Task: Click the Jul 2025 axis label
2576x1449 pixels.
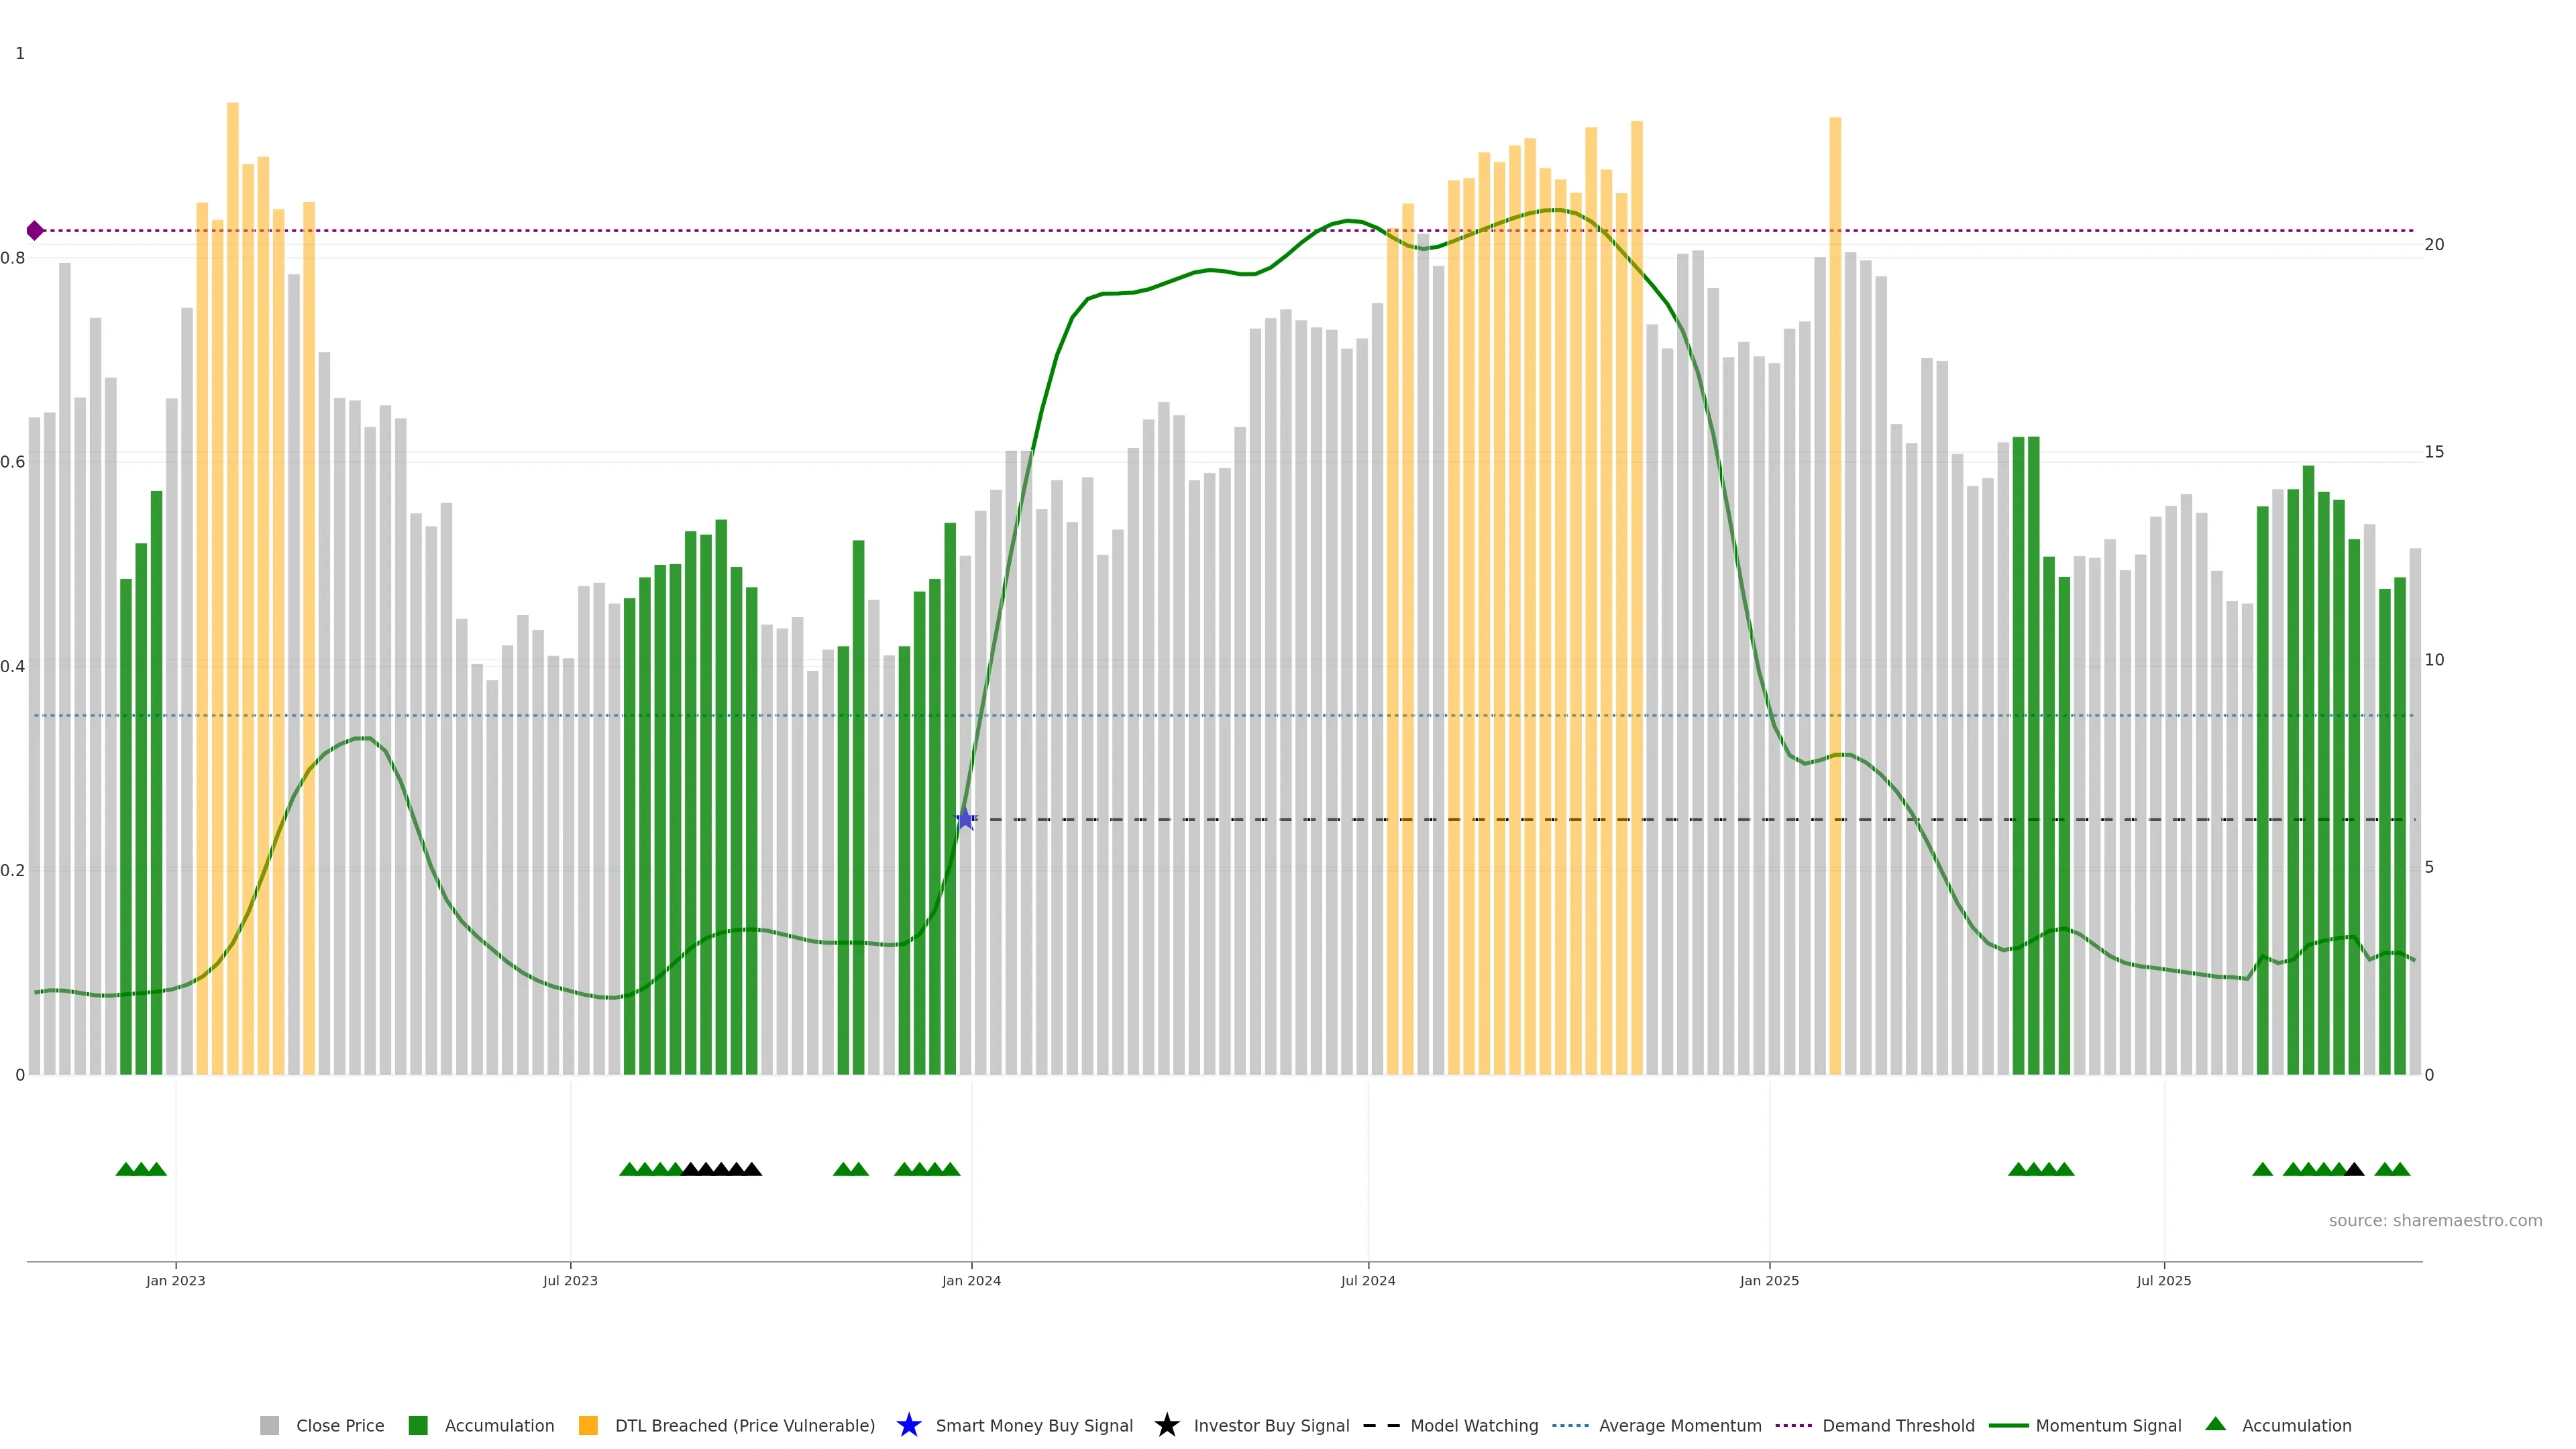Action: point(2164,1280)
